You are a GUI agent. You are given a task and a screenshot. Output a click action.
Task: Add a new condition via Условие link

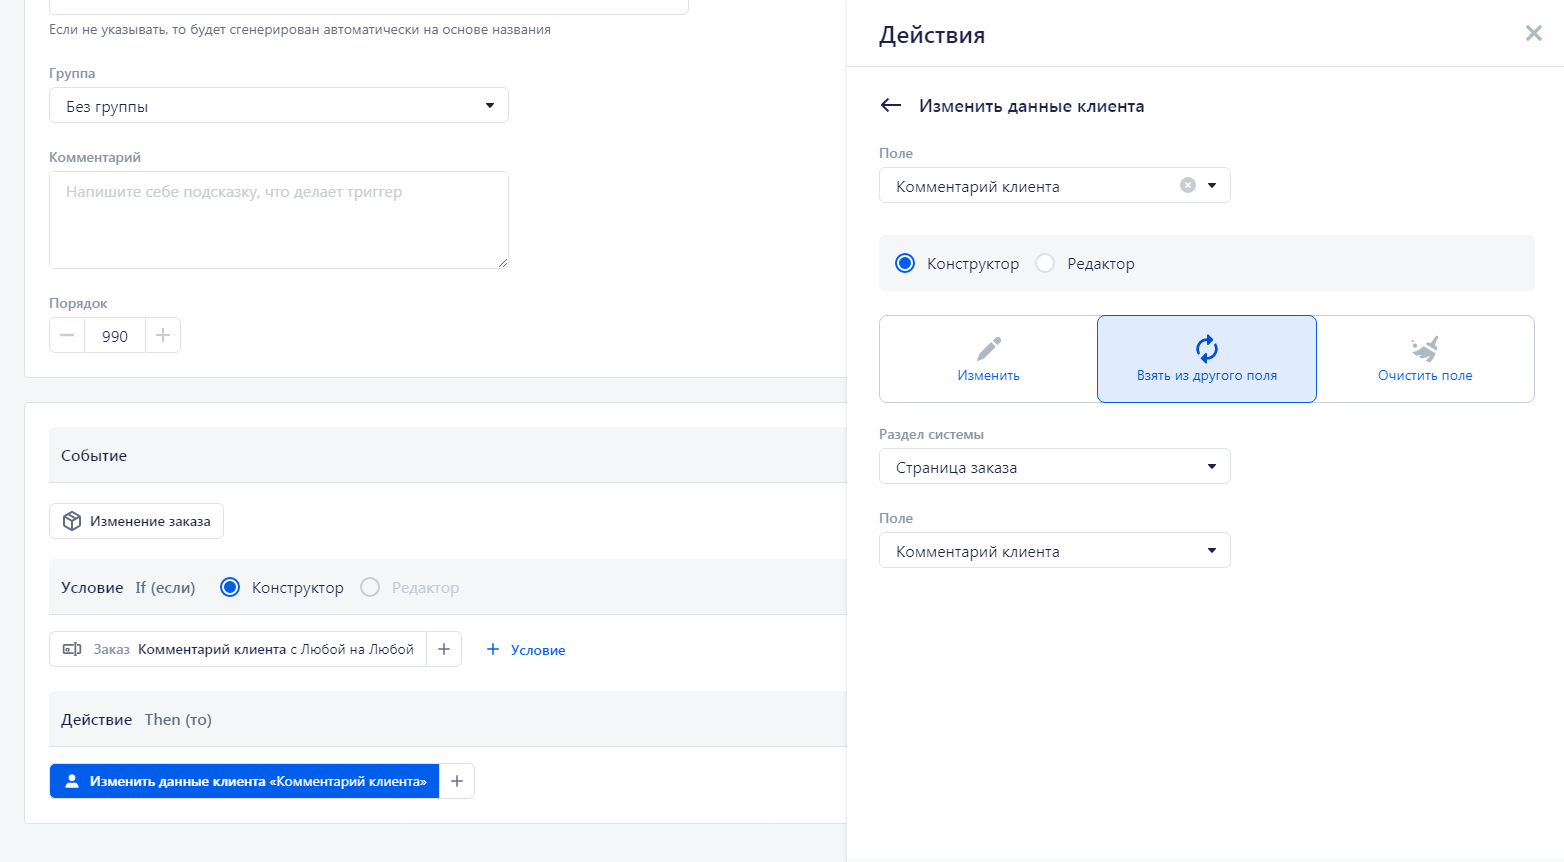point(526,650)
